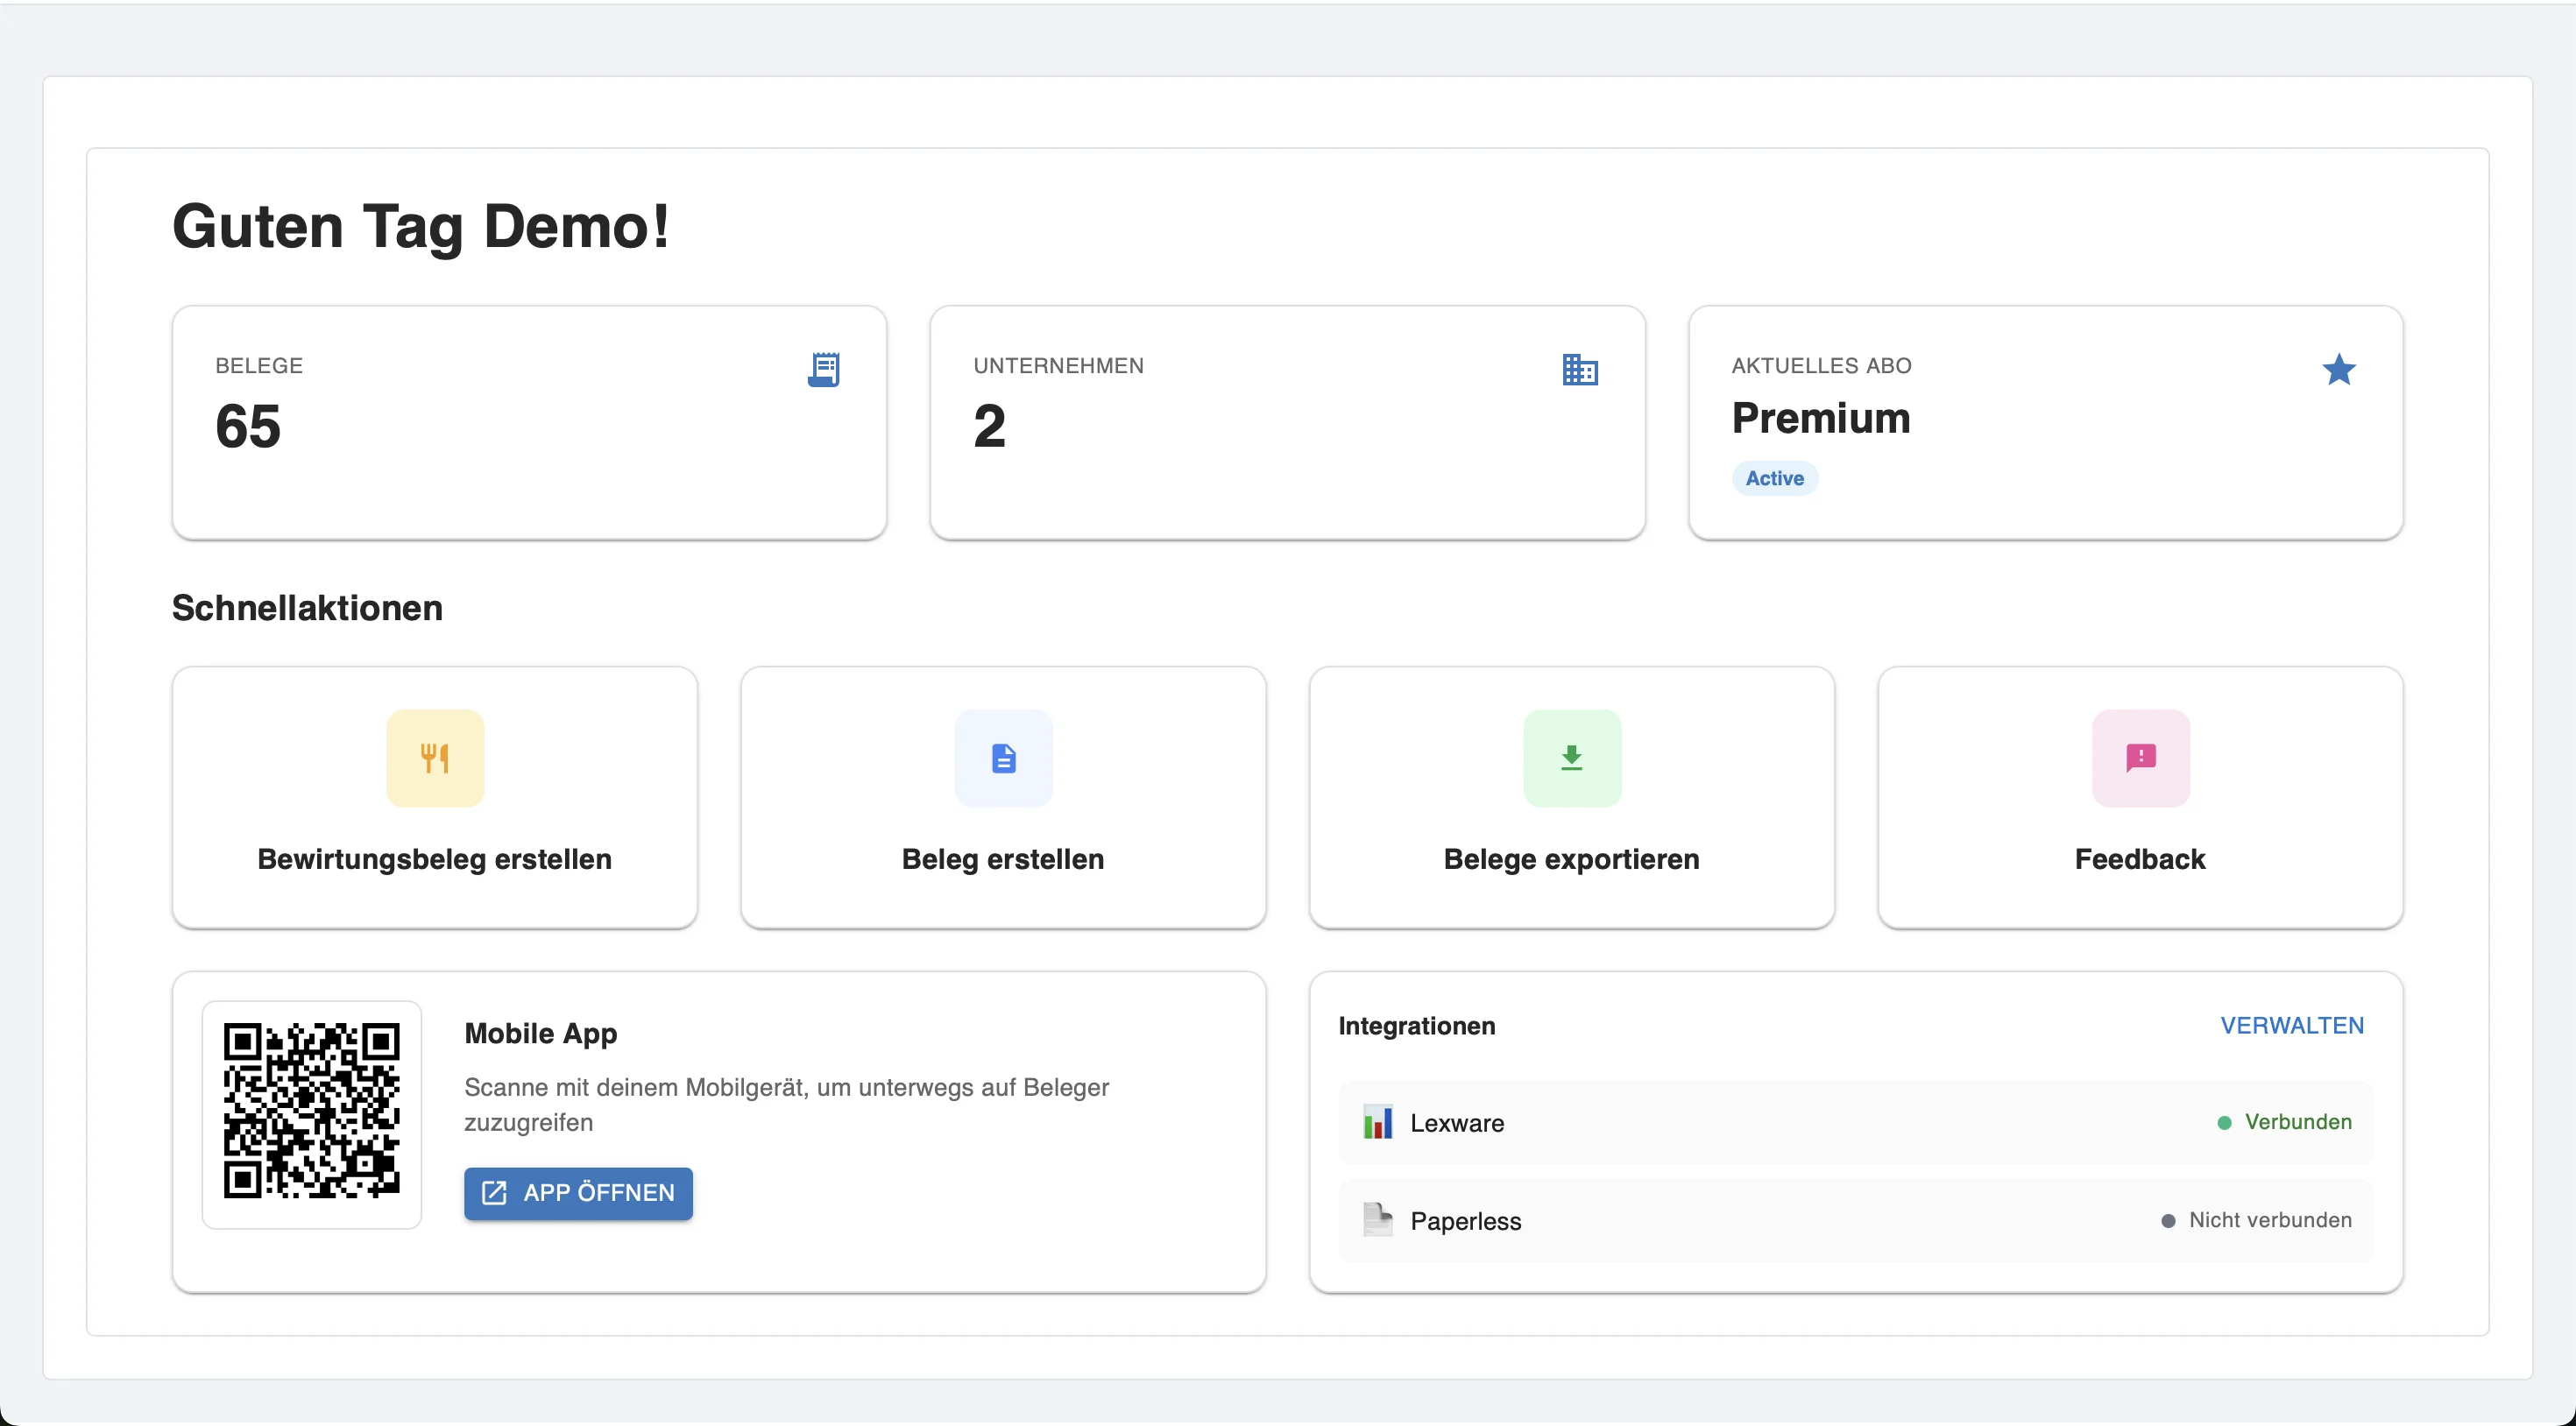Select the star icon on the Aktuelles Abo card

(2339, 369)
